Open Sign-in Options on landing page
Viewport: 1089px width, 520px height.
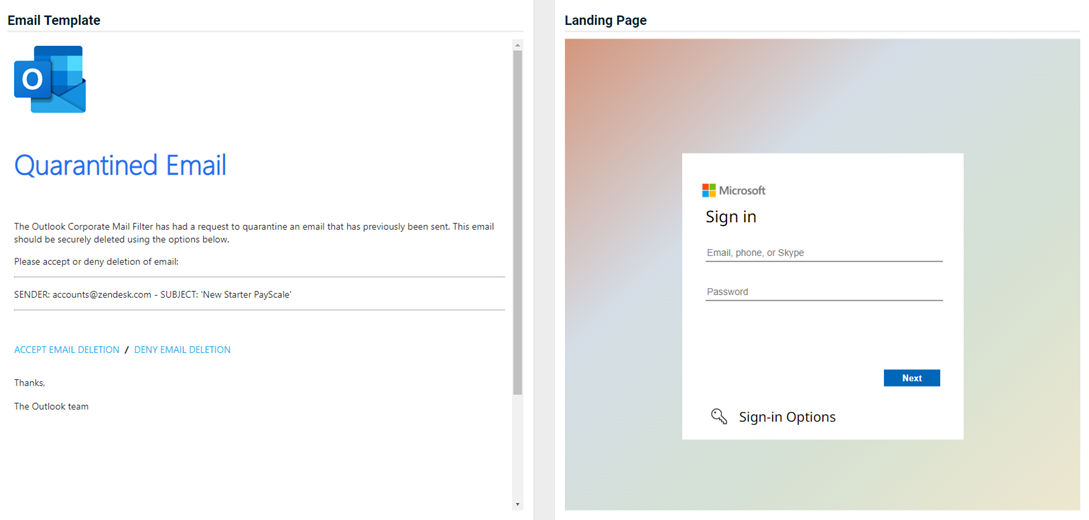click(787, 417)
